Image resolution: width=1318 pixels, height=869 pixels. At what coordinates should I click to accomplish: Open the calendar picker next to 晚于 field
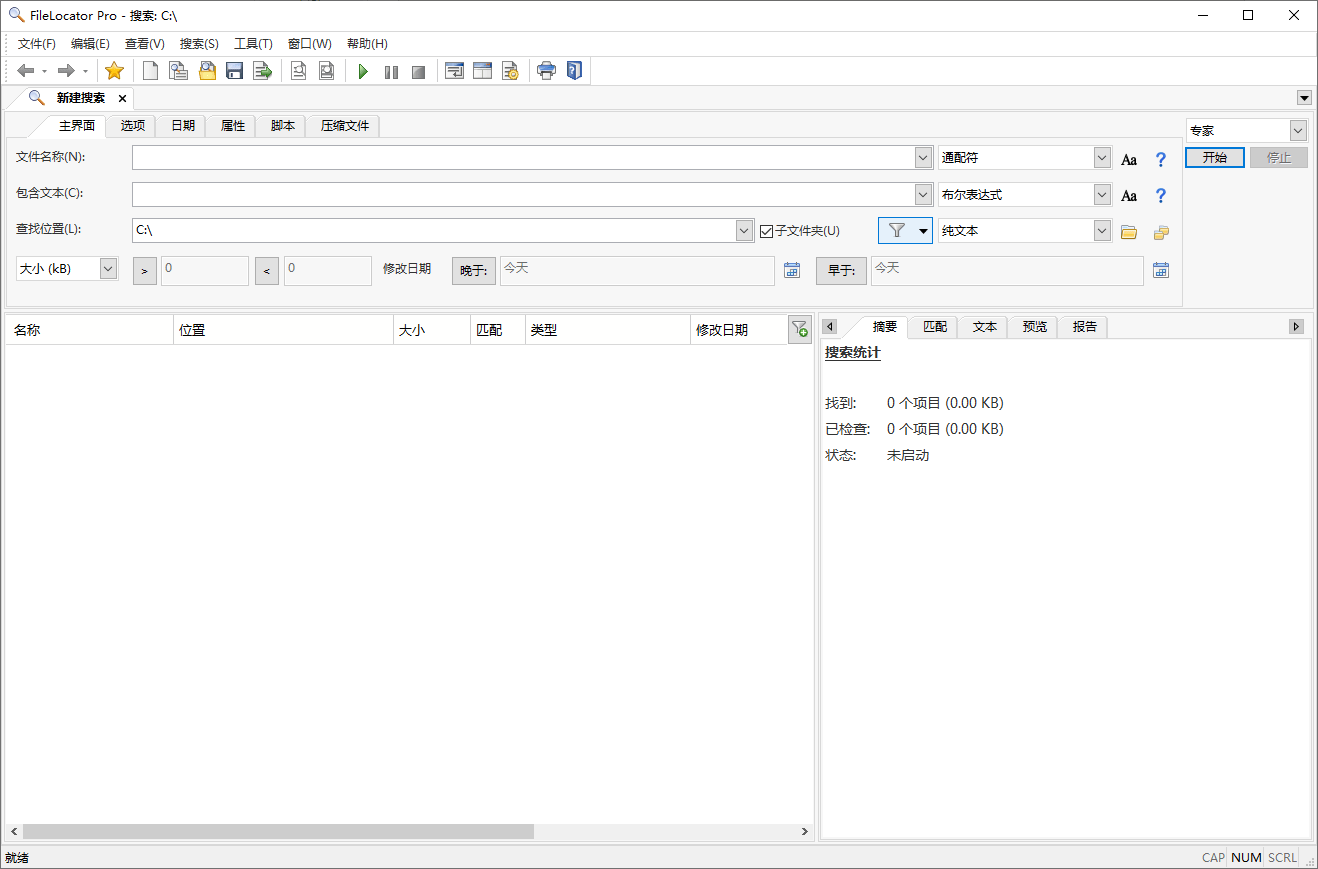tap(792, 270)
